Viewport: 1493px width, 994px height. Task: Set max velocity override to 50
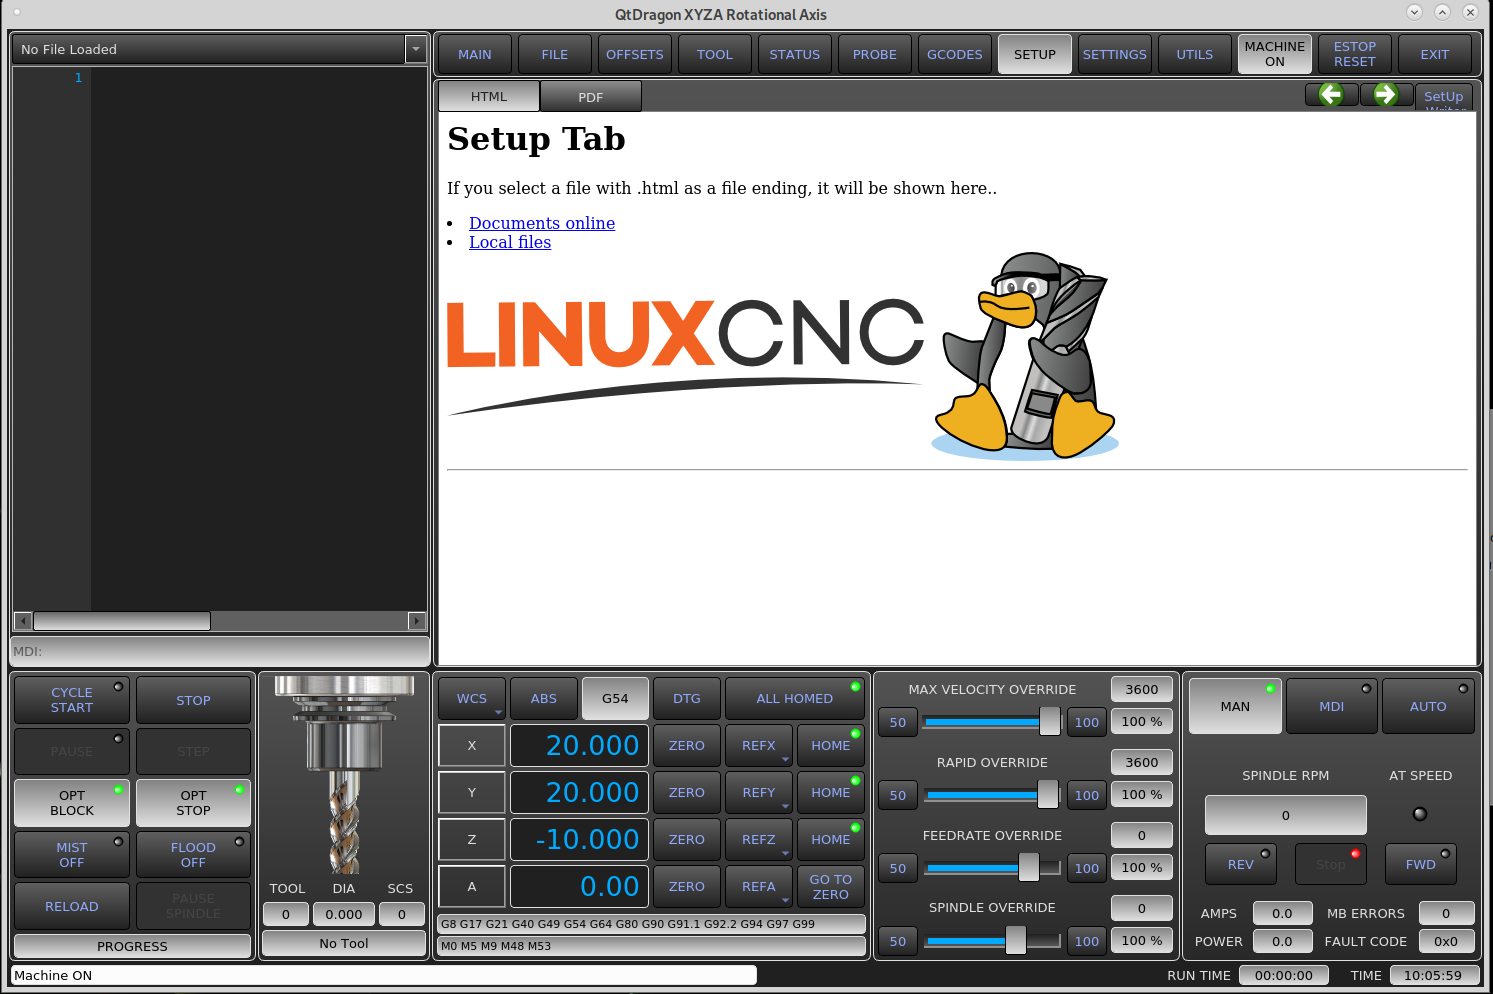[898, 722]
